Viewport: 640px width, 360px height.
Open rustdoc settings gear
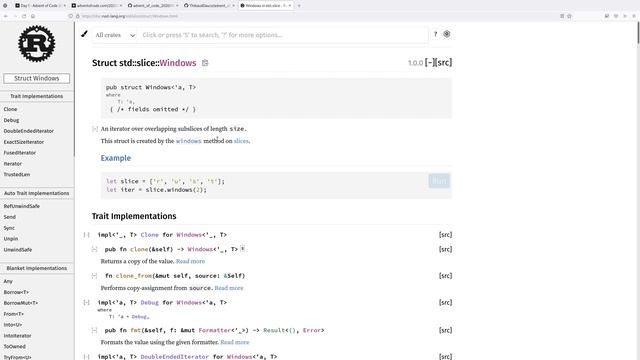[x=447, y=34]
